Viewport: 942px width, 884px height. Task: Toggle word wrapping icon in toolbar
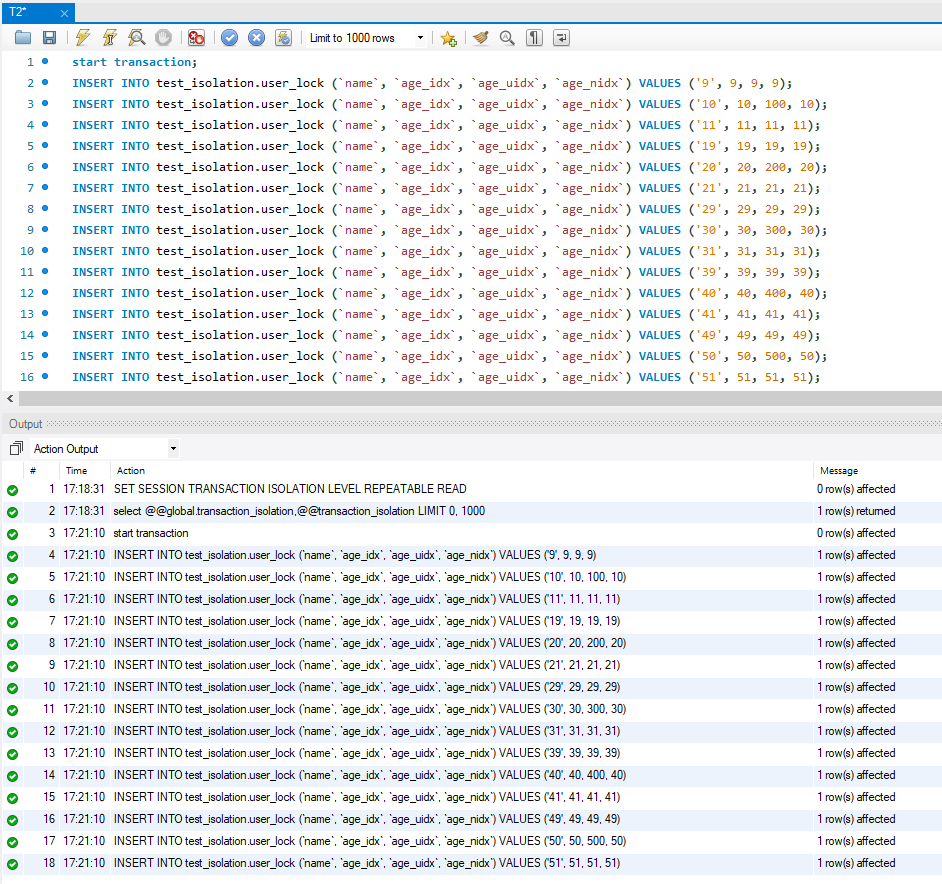[x=561, y=38]
